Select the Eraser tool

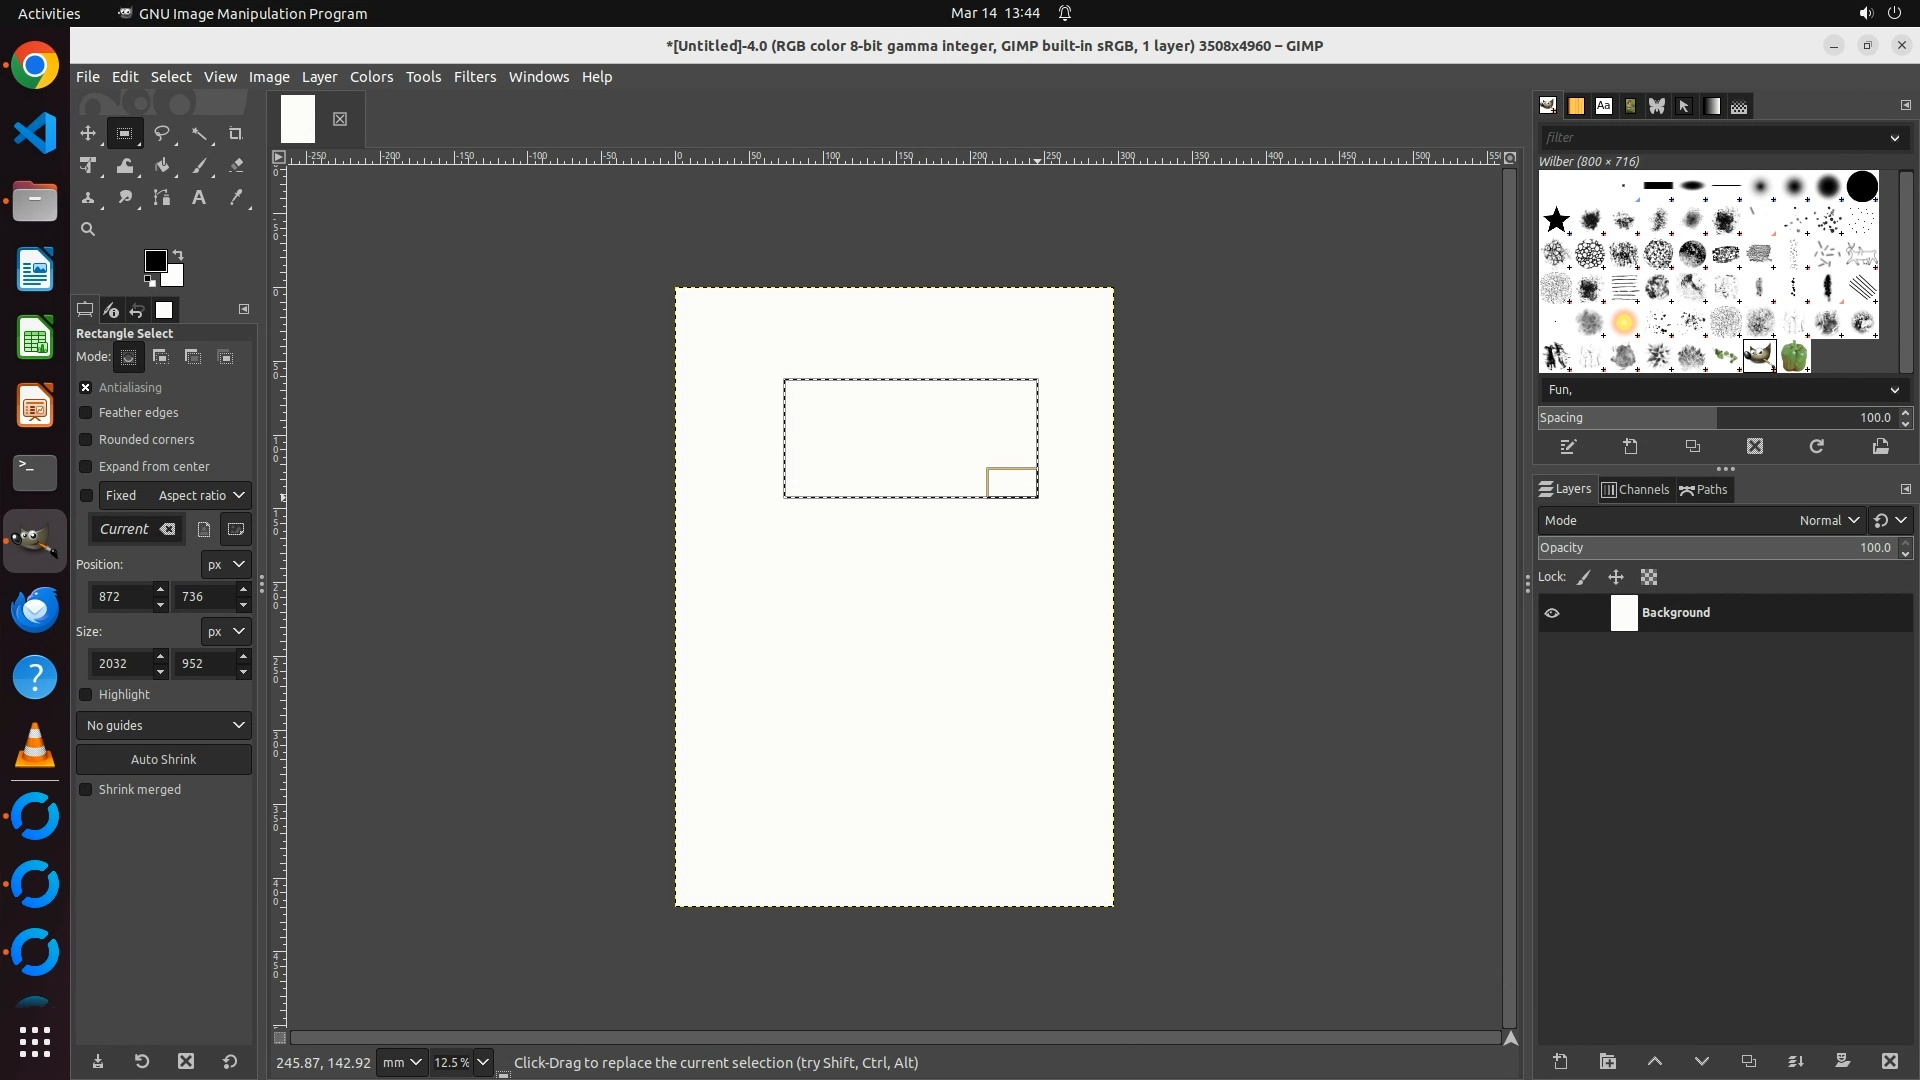point(236,166)
